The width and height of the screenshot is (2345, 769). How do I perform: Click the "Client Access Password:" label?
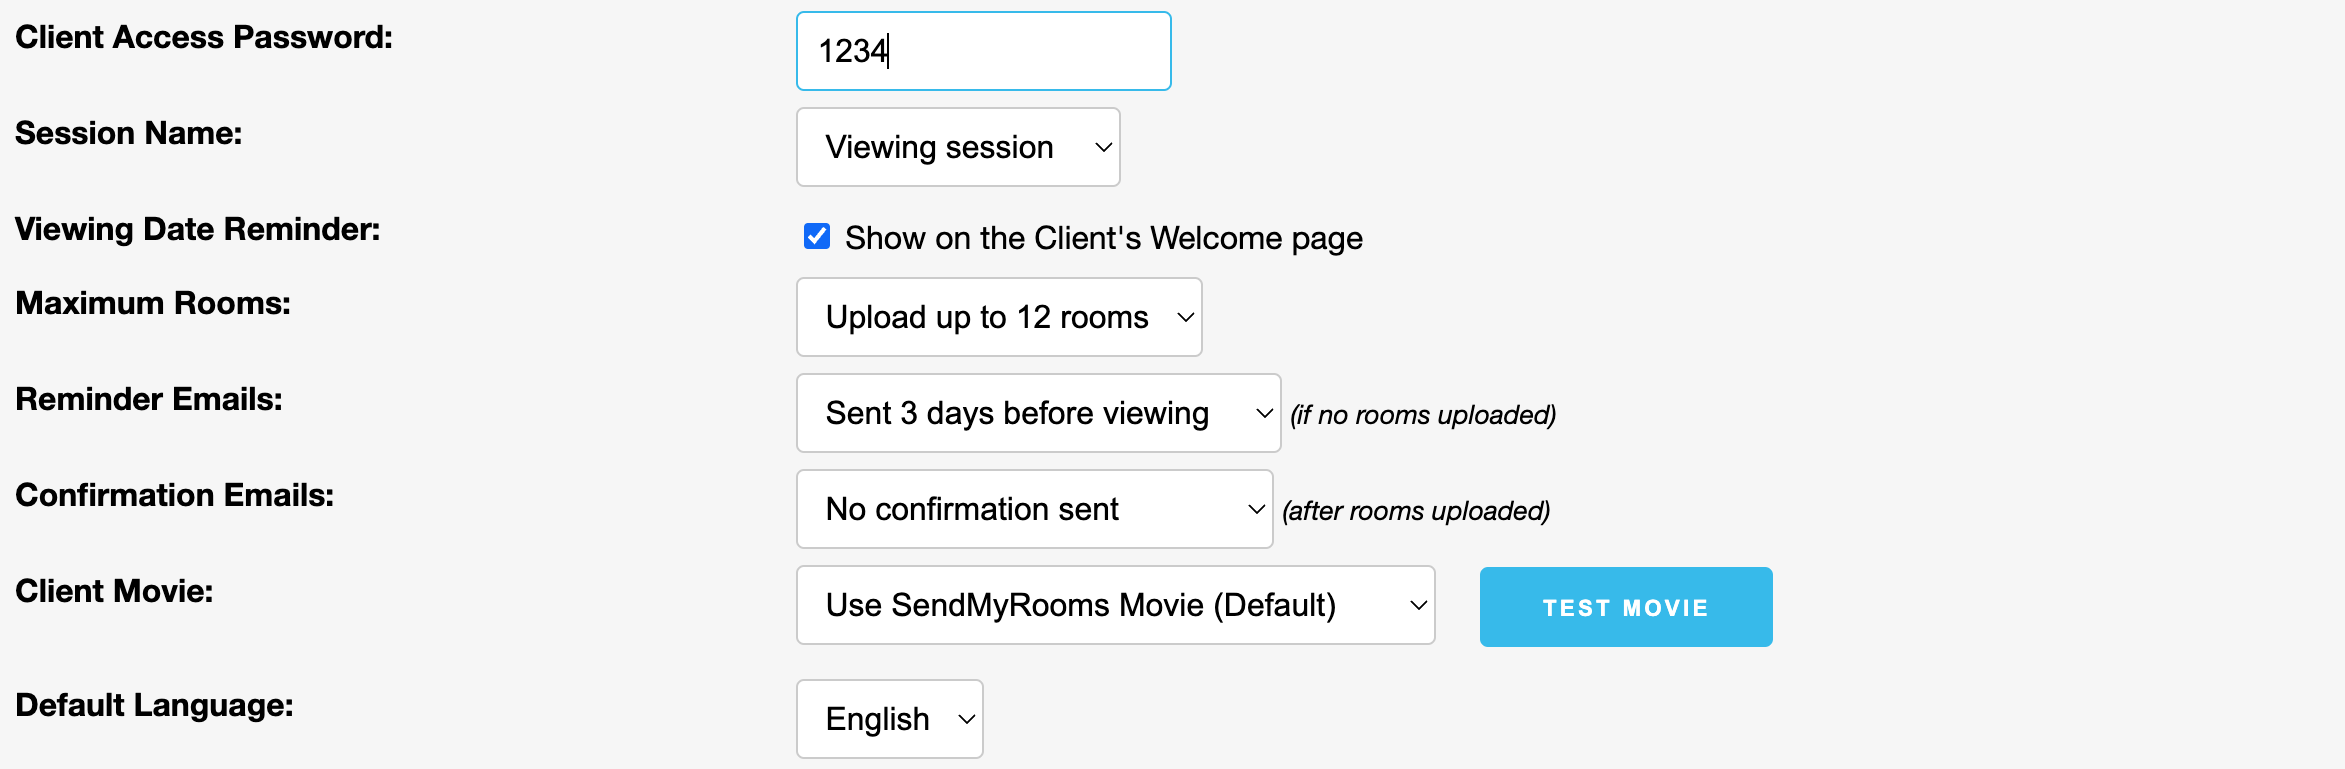click(204, 37)
